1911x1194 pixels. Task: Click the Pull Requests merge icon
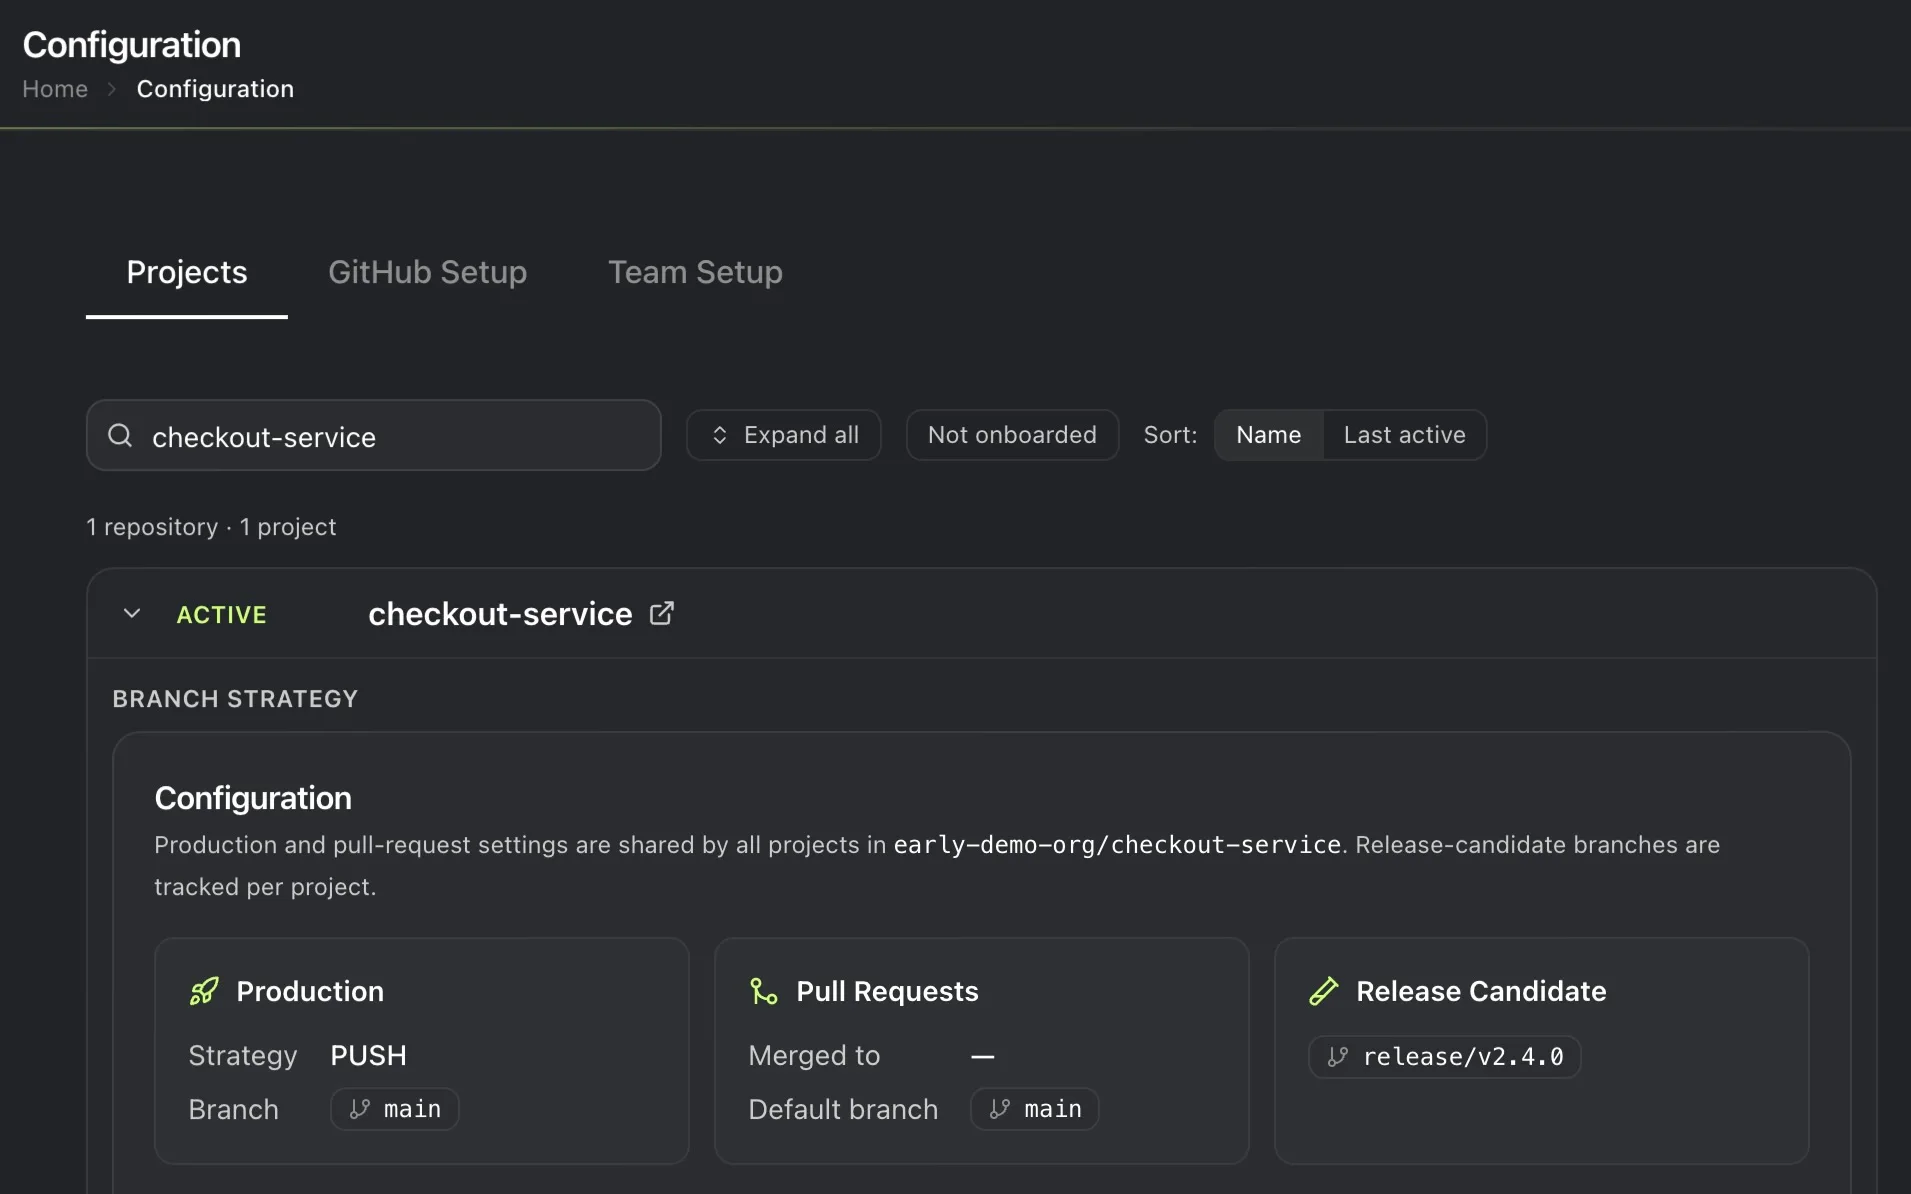click(x=764, y=991)
